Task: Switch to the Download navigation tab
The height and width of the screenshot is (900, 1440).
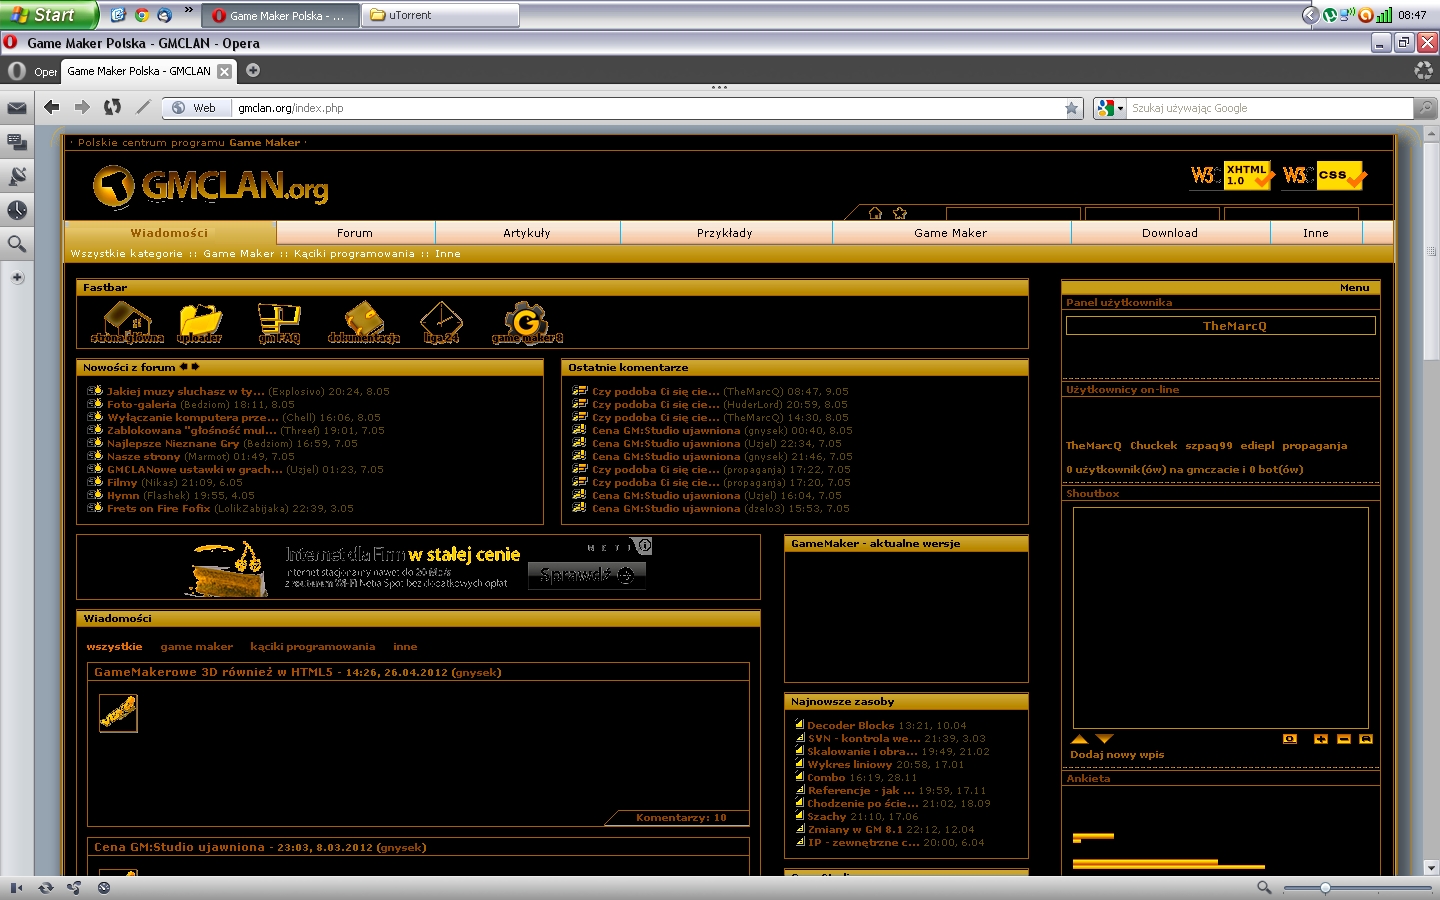Action: [1169, 233]
